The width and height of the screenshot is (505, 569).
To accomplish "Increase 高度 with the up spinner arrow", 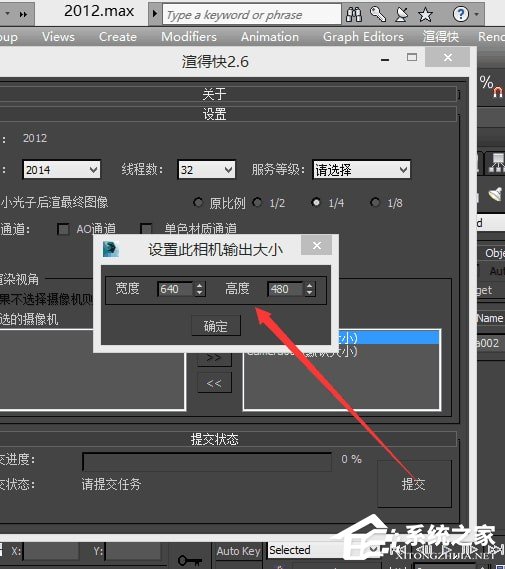I will [309, 286].
